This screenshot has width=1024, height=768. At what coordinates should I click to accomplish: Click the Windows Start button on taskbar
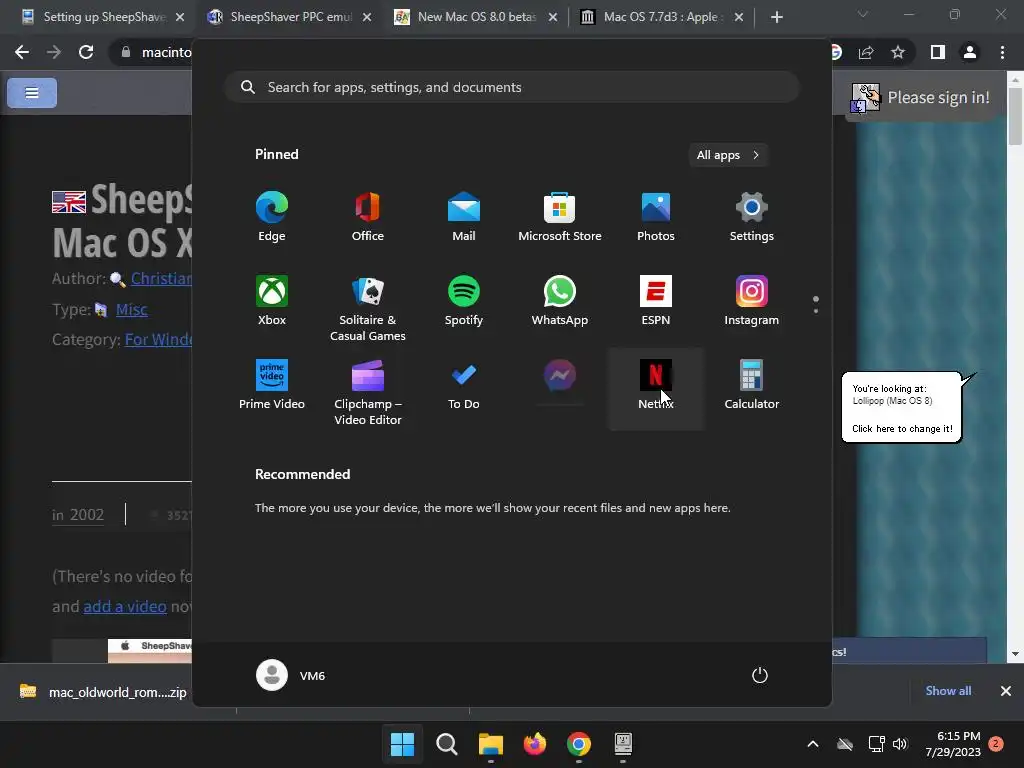[x=402, y=744]
